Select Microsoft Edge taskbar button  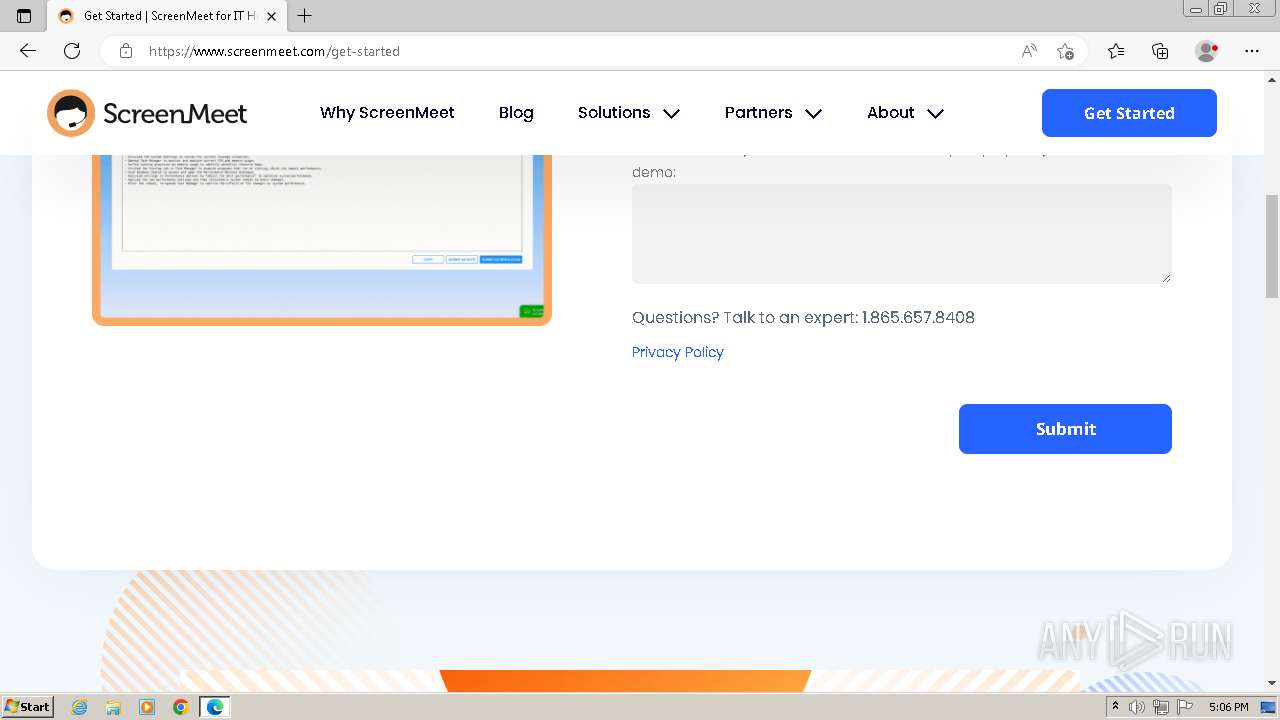[214, 707]
